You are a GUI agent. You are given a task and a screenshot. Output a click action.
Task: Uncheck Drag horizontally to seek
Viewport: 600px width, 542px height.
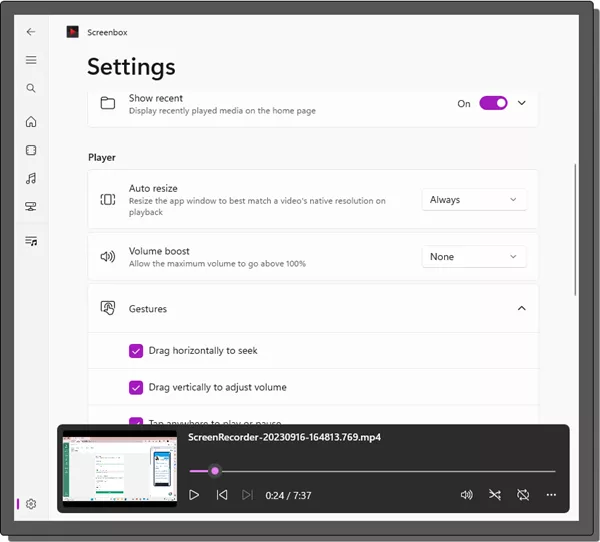coord(136,351)
